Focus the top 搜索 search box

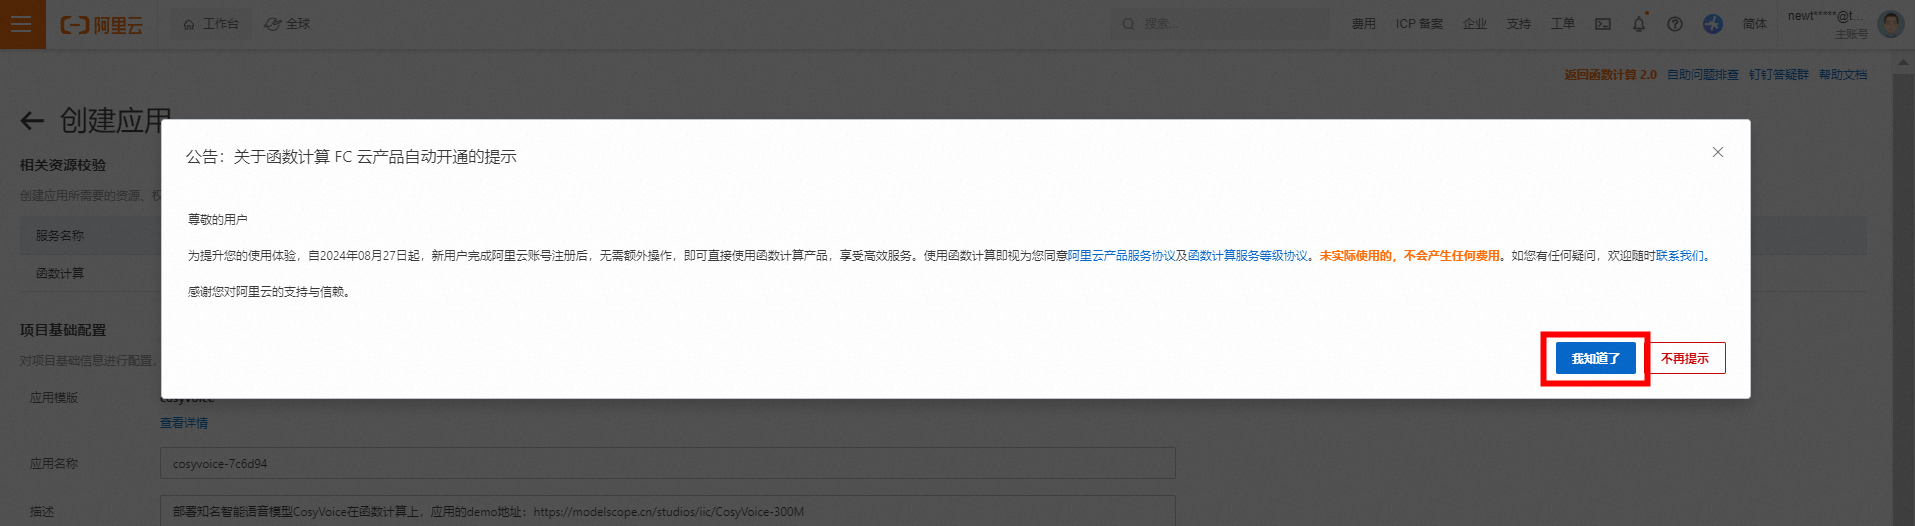click(x=1219, y=24)
